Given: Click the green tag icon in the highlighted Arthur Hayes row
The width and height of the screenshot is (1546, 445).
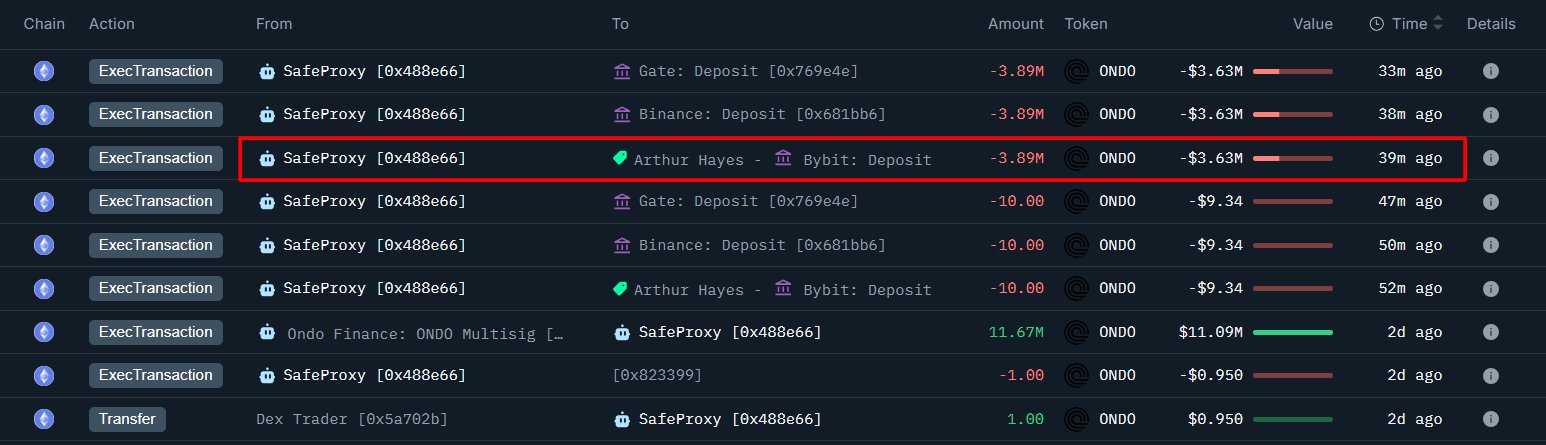Looking at the screenshot, I should pyautogui.click(x=620, y=158).
